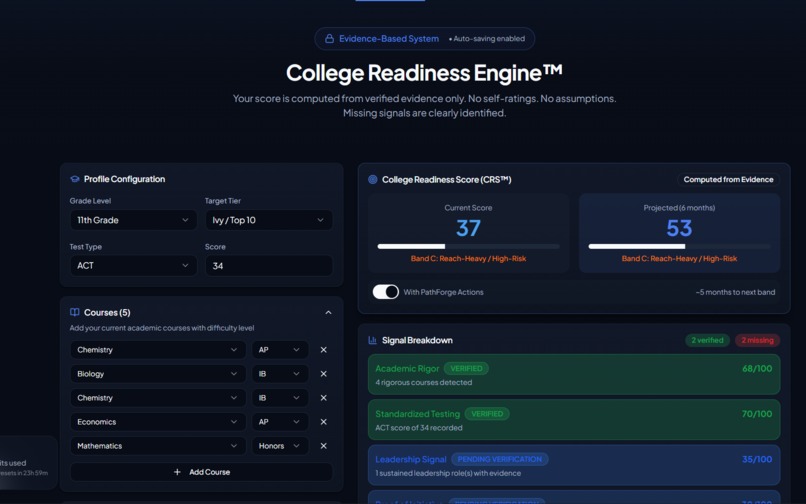Open the Grade Level dropdown showing 11th Grade
The height and width of the screenshot is (504, 806).
[133, 220]
